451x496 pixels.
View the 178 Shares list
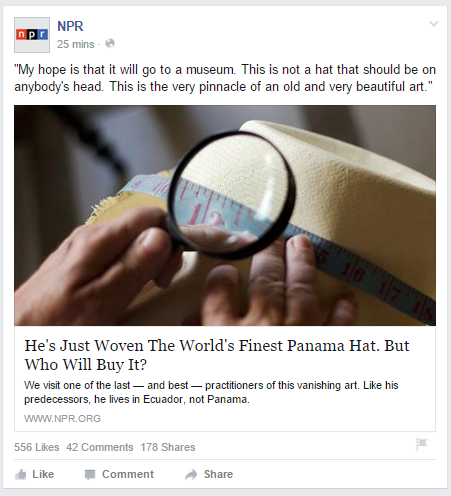pos(168,447)
